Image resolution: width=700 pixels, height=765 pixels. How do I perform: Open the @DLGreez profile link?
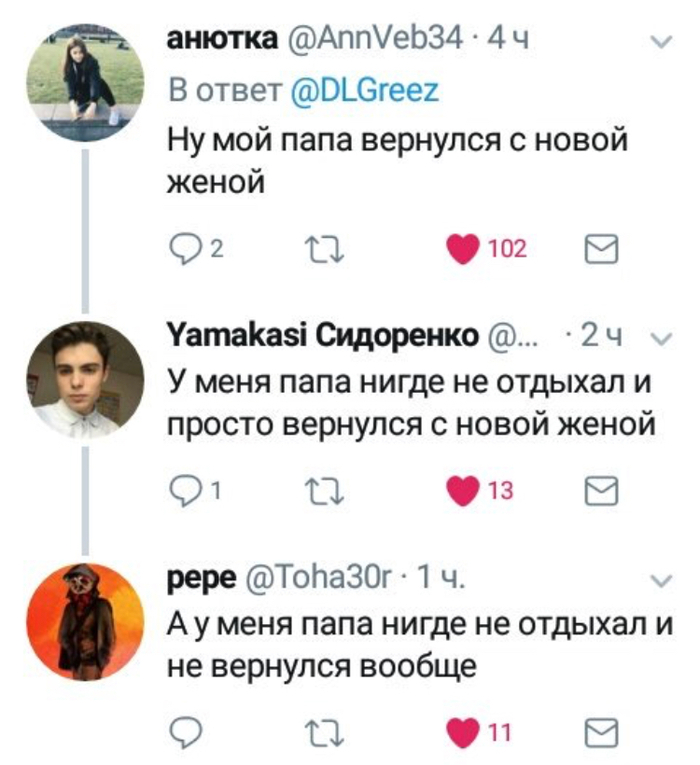tap(364, 91)
